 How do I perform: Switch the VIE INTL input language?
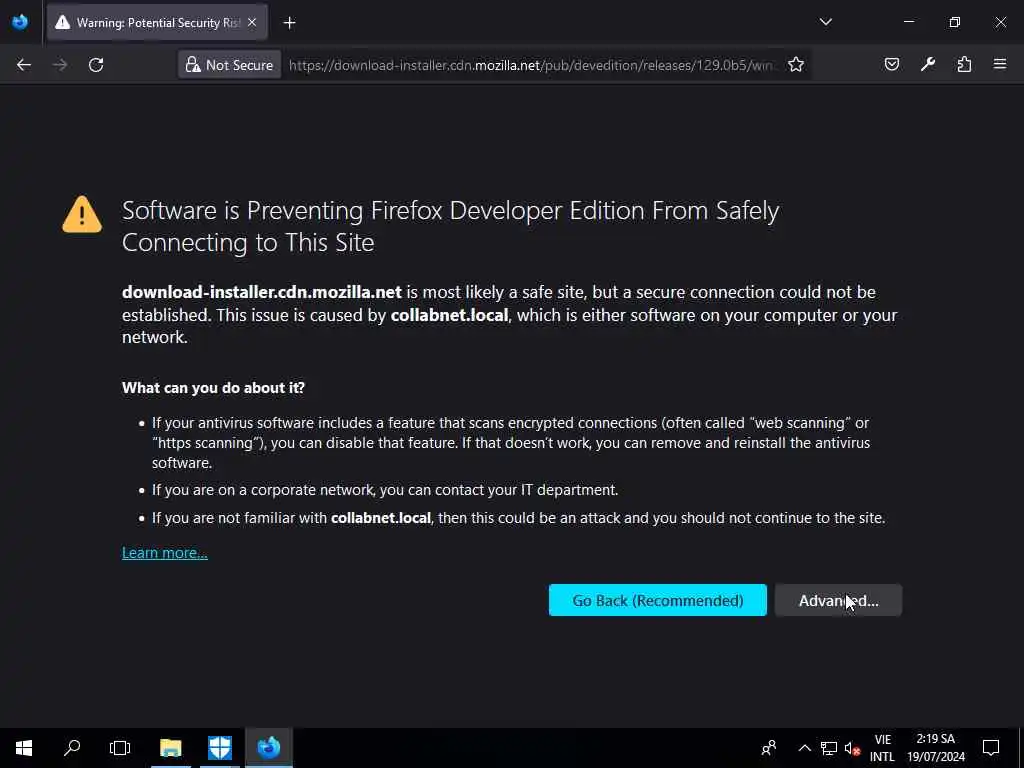[882, 748]
